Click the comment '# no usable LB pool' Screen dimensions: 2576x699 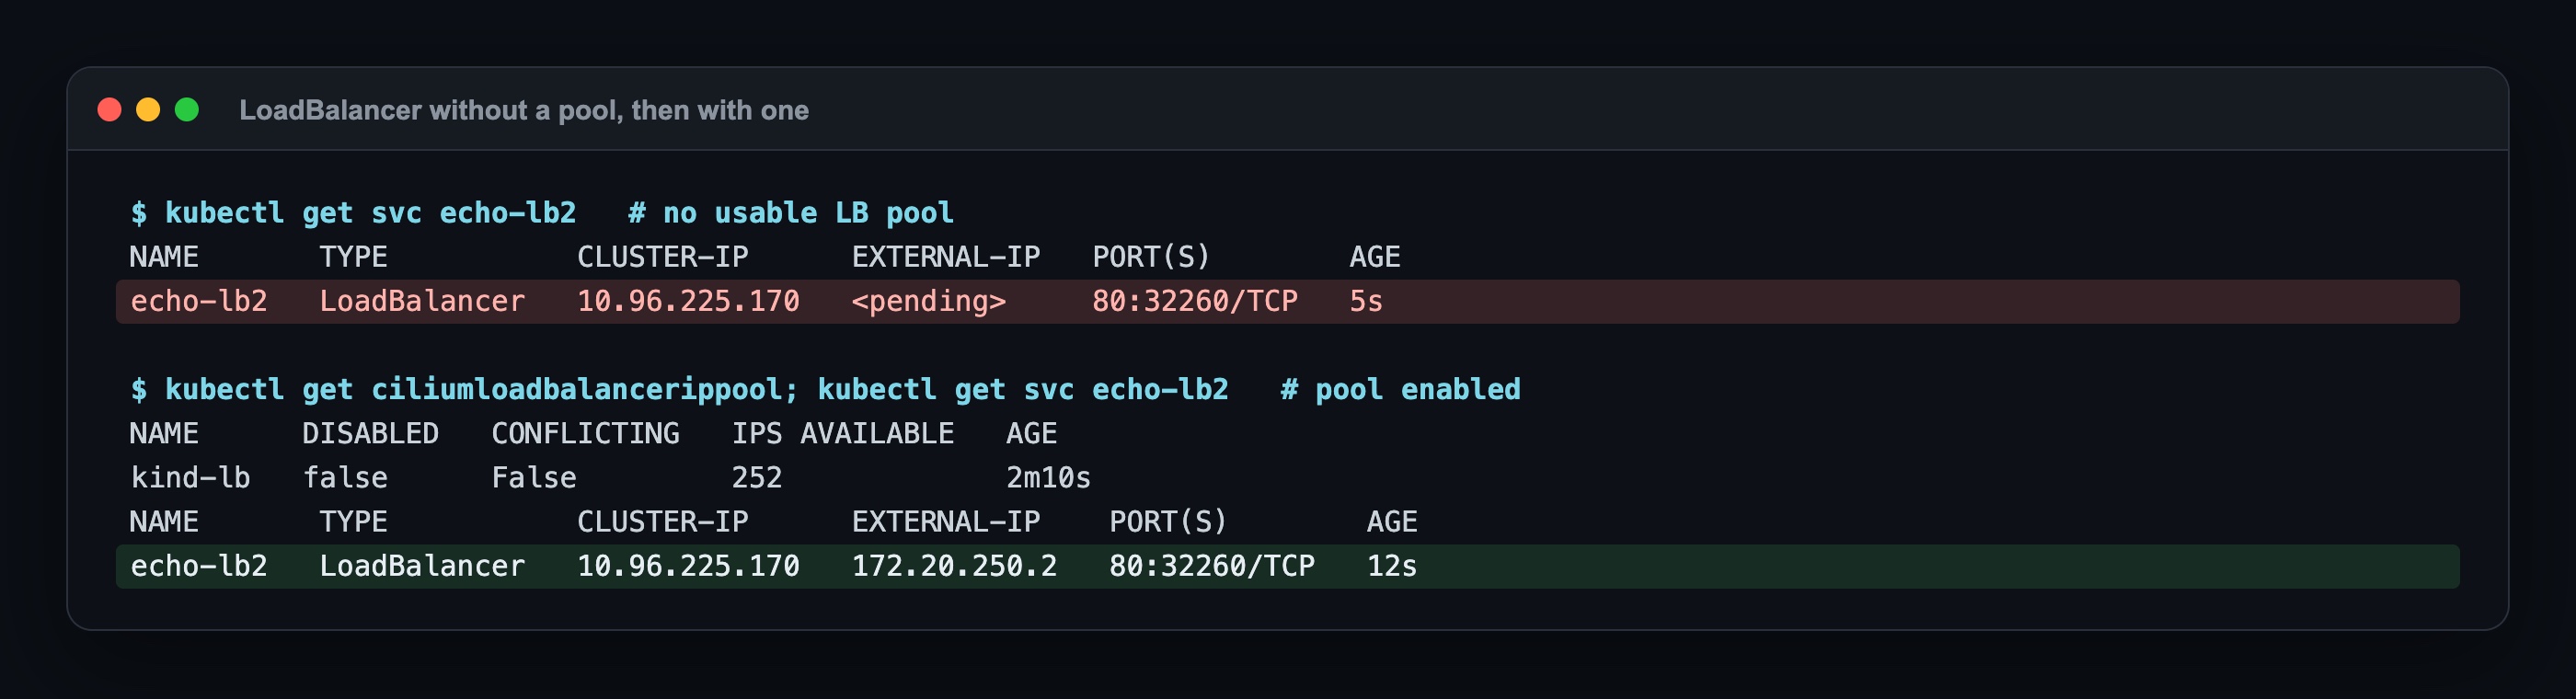pyautogui.click(x=791, y=213)
